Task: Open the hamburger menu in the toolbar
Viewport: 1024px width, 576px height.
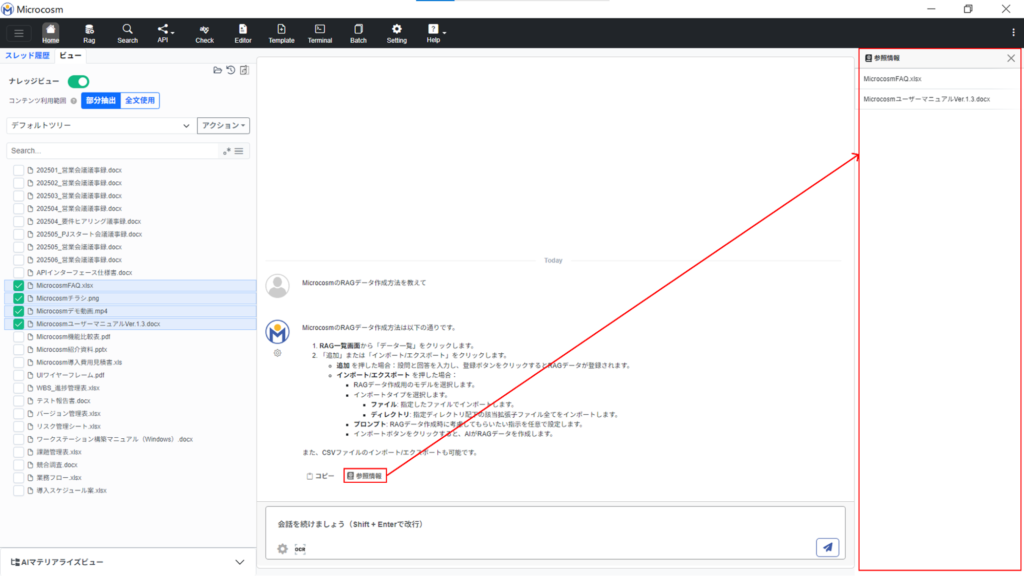Action: click(19, 33)
